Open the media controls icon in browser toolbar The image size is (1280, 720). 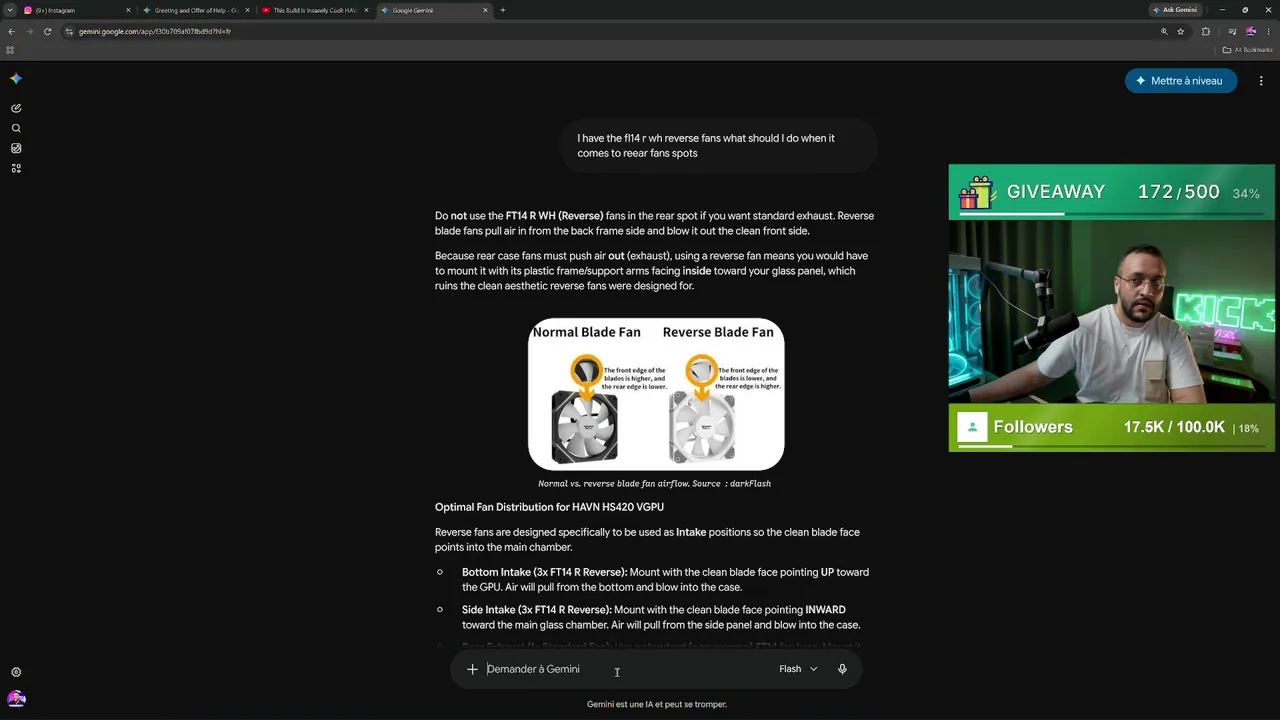tap(1232, 31)
